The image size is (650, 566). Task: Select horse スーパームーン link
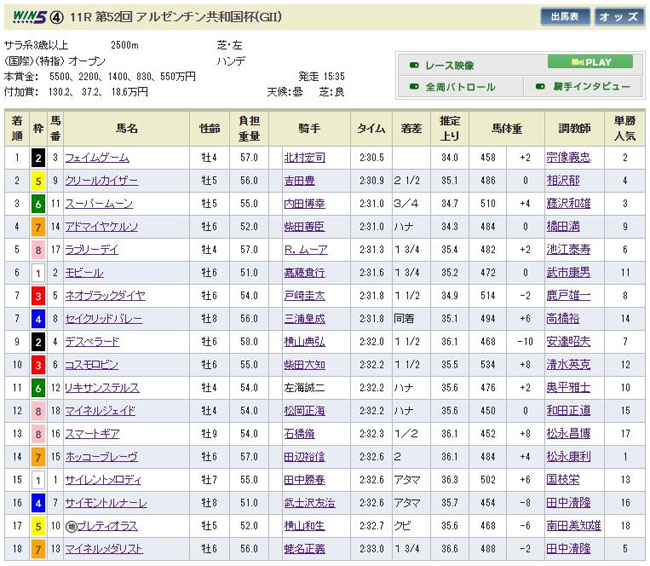click(x=96, y=203)
